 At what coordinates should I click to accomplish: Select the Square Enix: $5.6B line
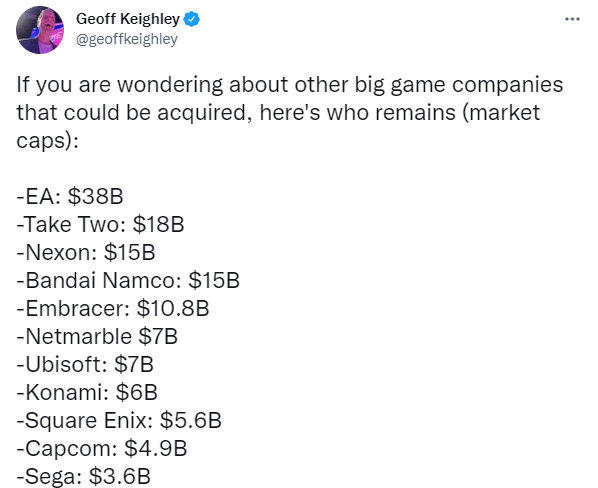pyautogui.click(x=119, y=421)
